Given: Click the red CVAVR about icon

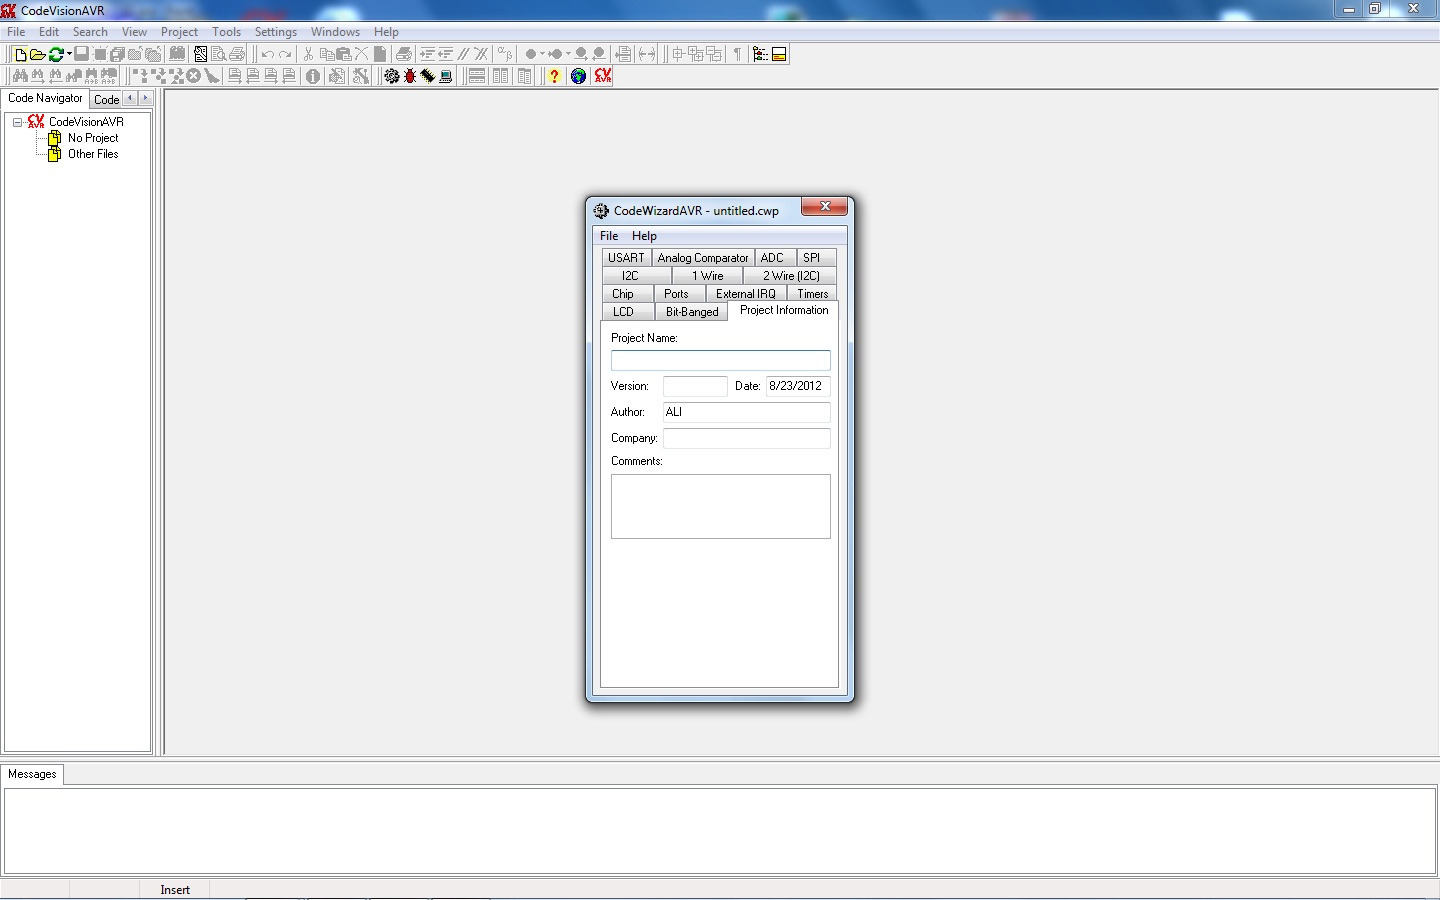Looking at the screenshot, I should [x=603, y=76].
